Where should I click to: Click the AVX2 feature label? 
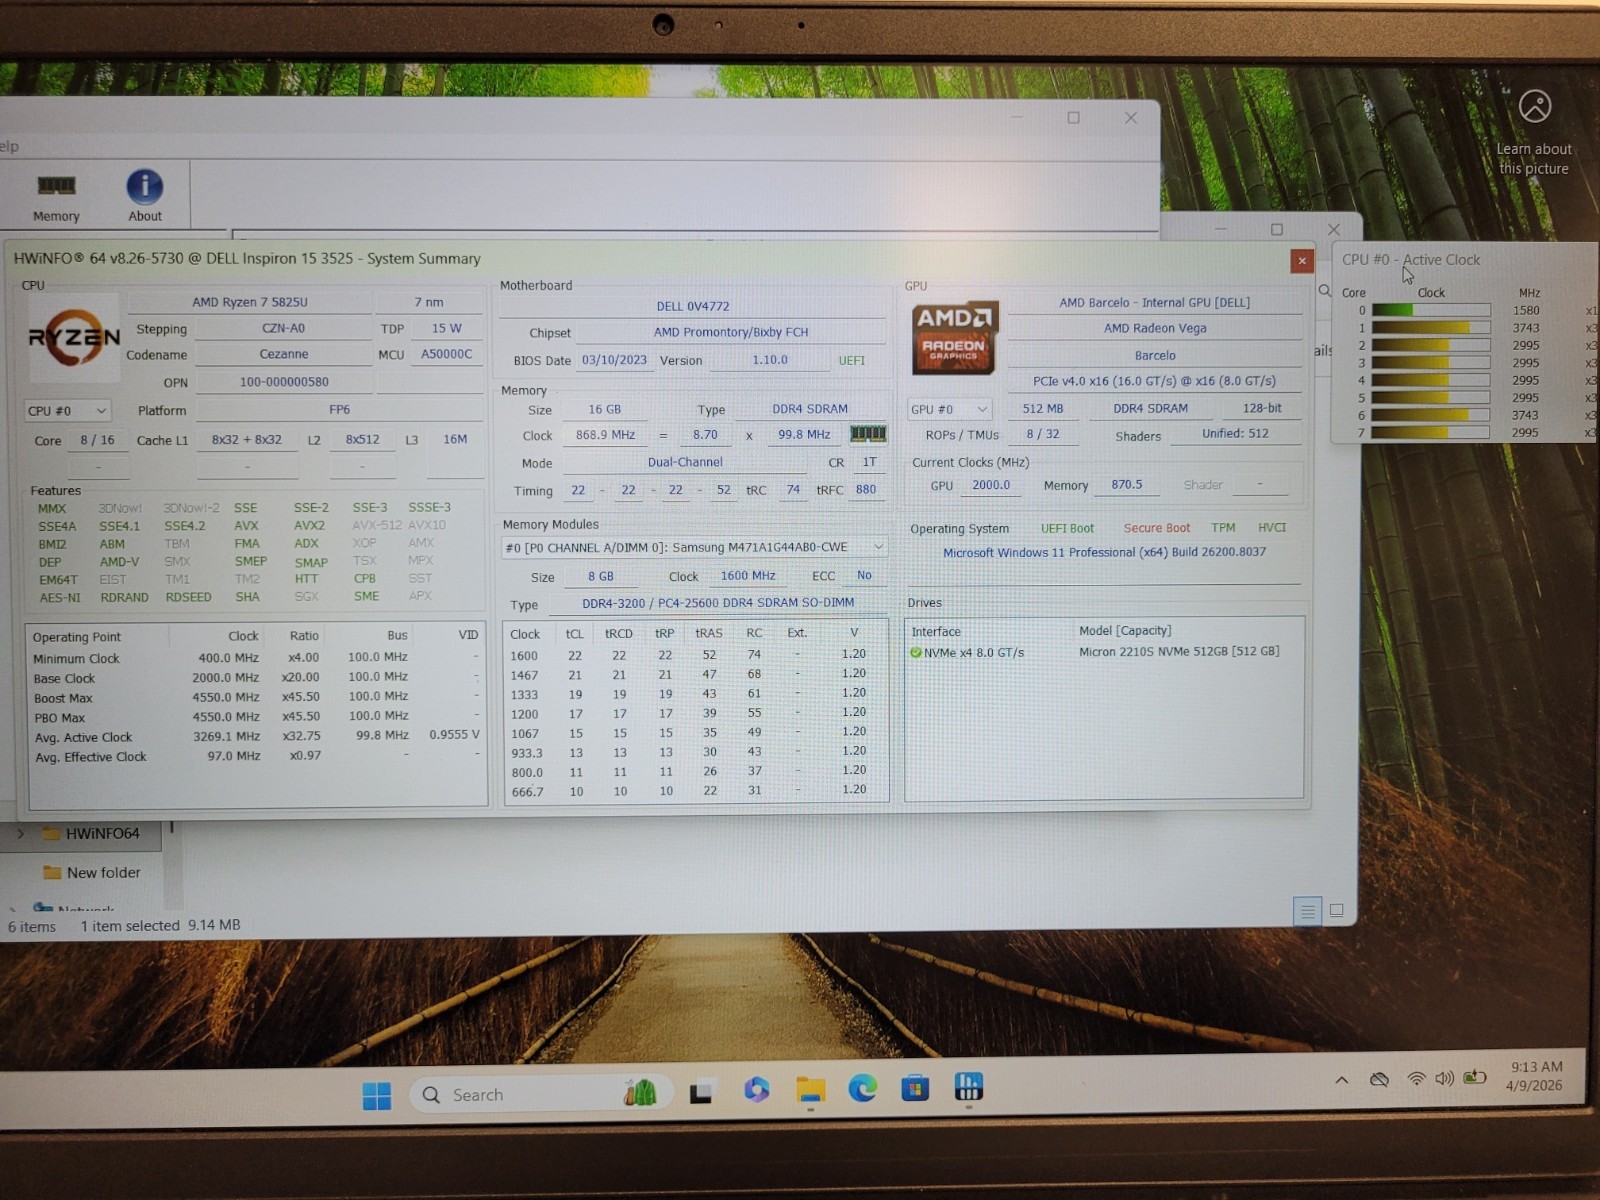pos(309,525)
